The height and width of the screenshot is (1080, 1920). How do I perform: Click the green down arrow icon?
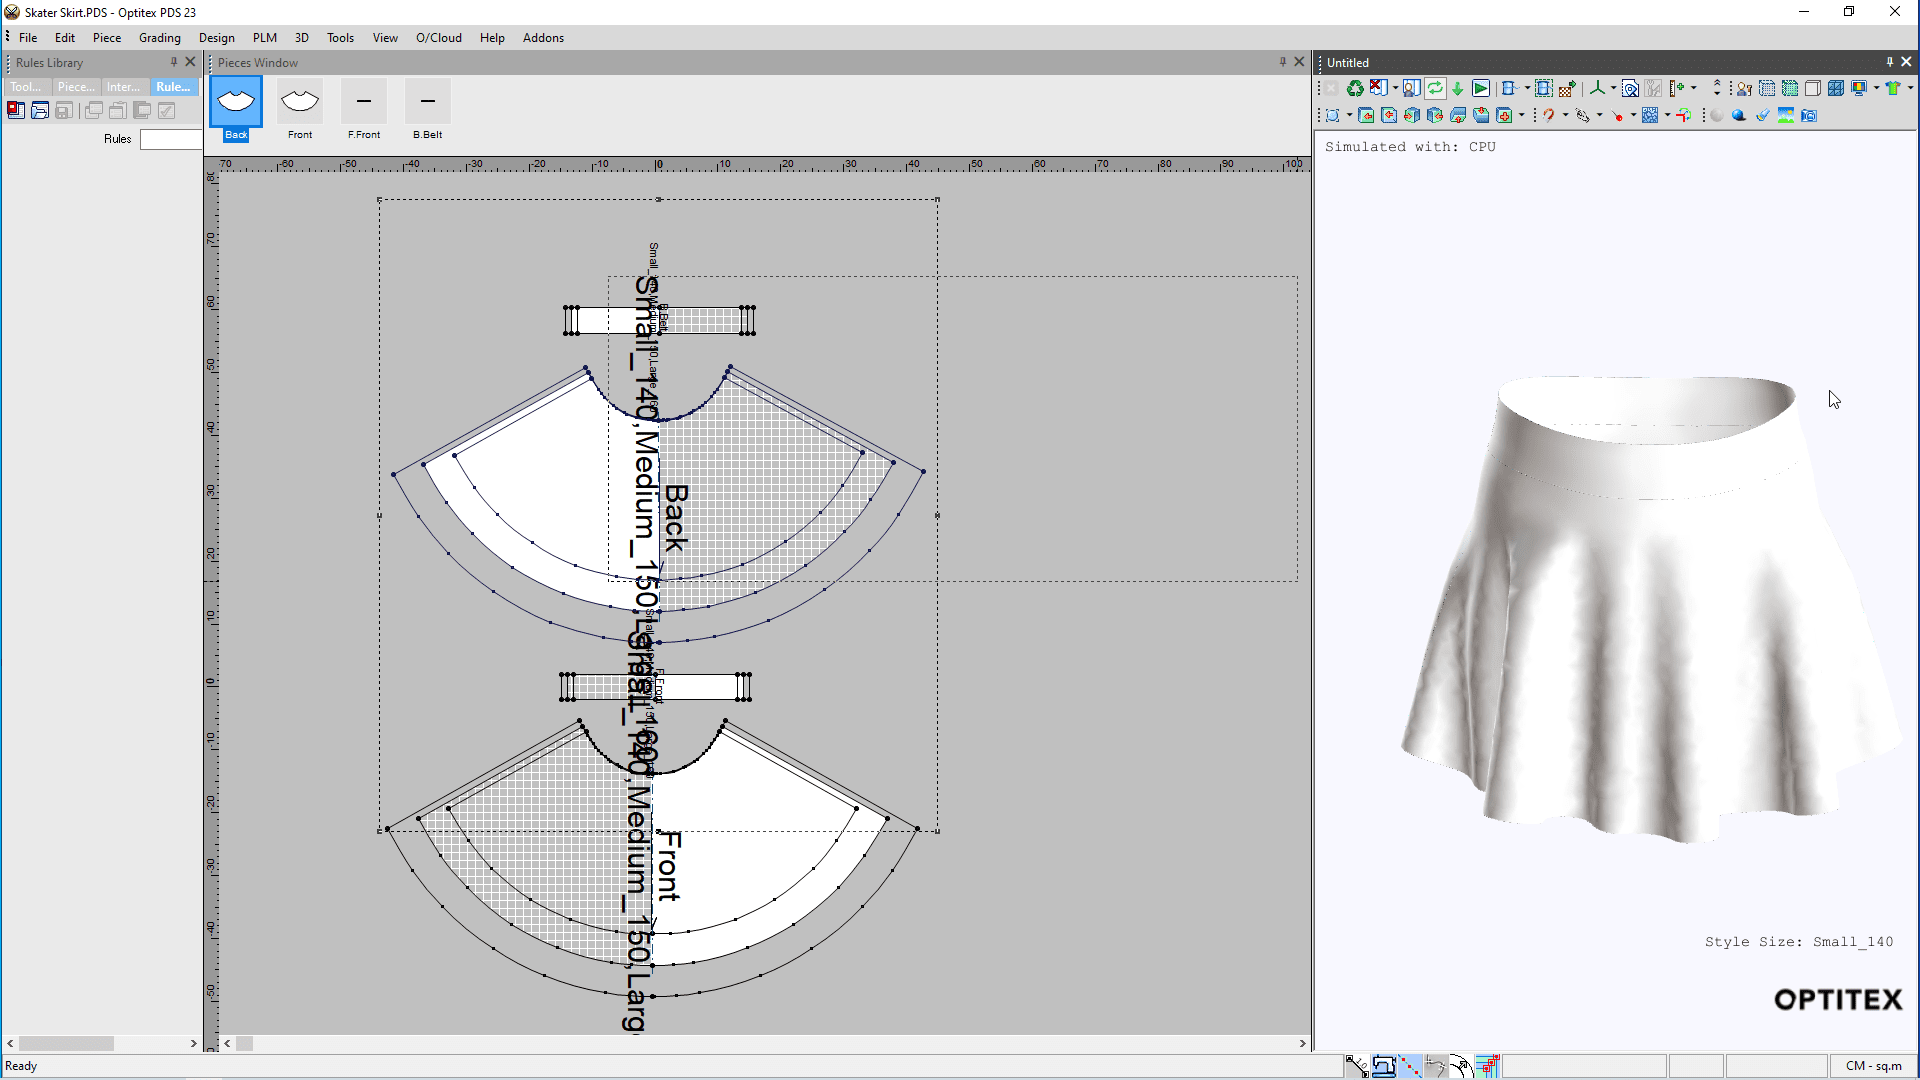[1458, 88]
